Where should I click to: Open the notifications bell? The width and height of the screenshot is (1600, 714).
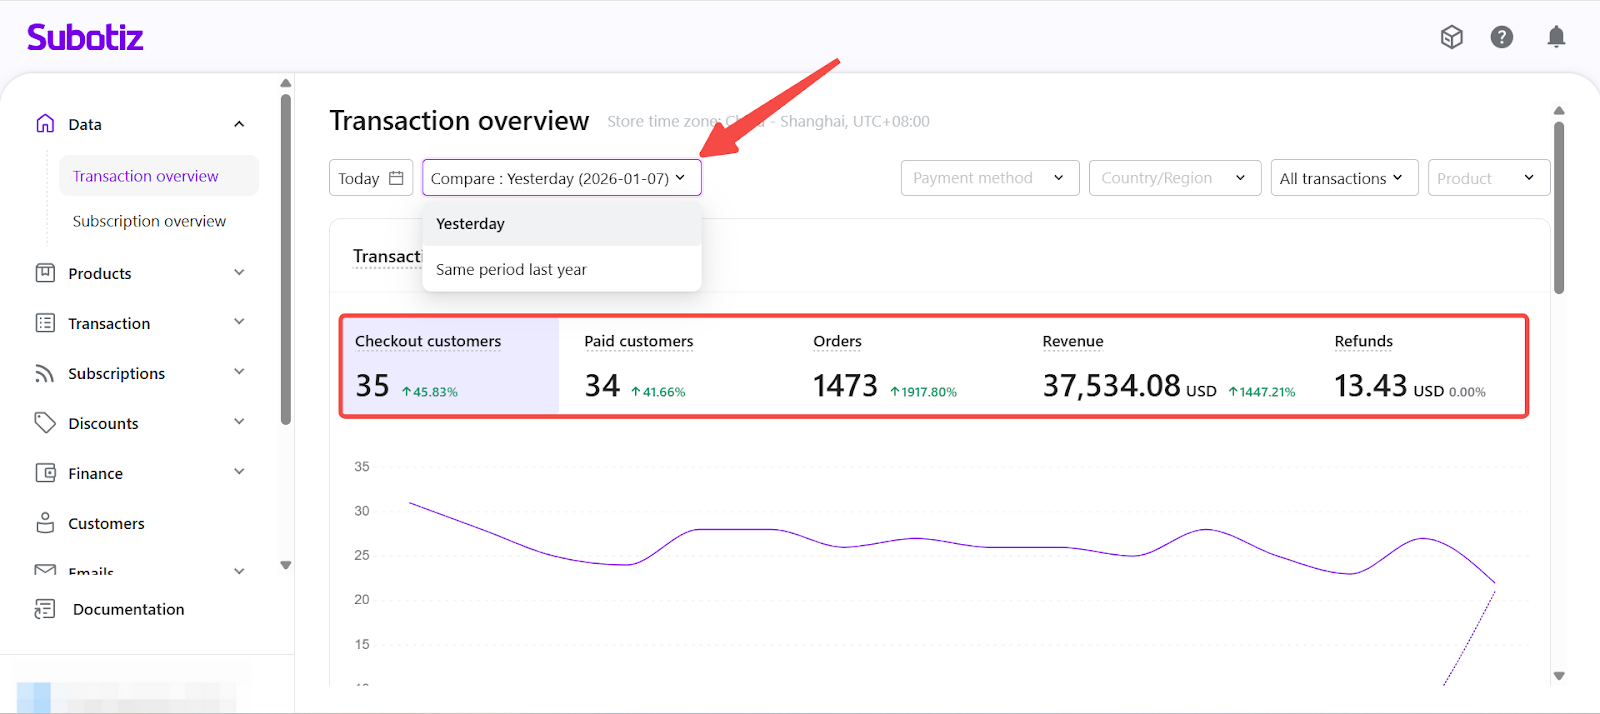1556,37
